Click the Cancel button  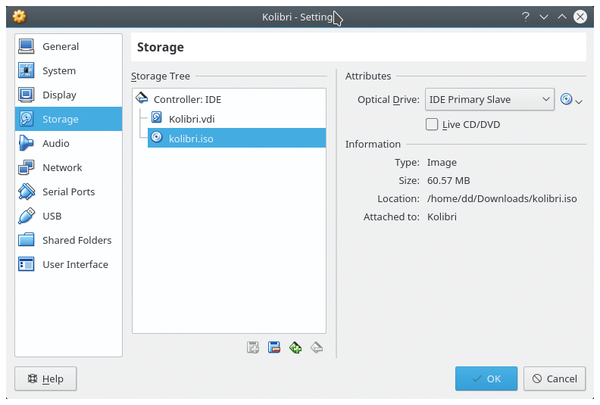(x=553, y=379)
